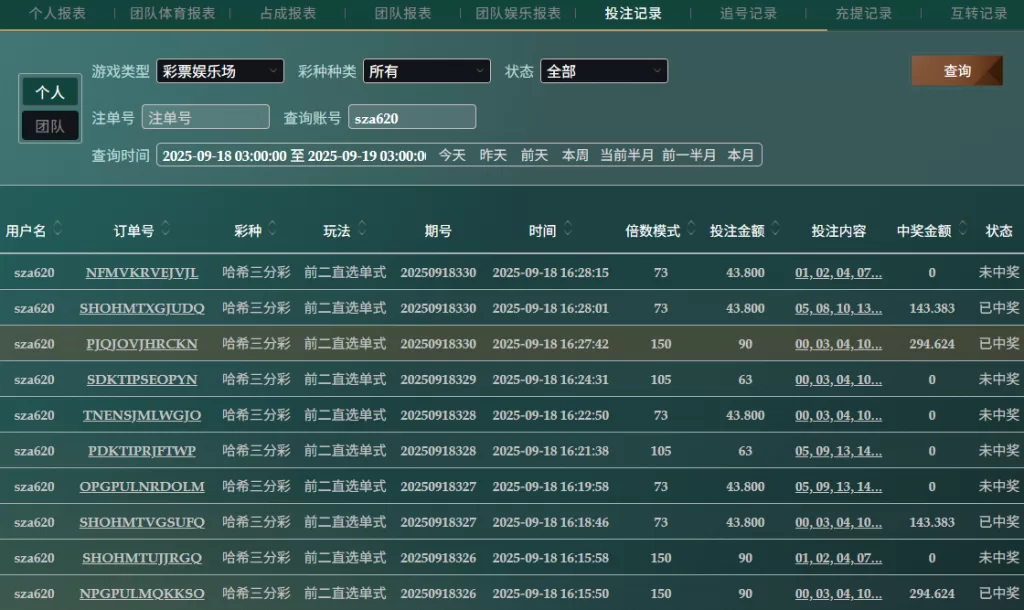Open the 状态 dropdown showing 全部
Screen dimensions: 1024x610
(603, 71)
